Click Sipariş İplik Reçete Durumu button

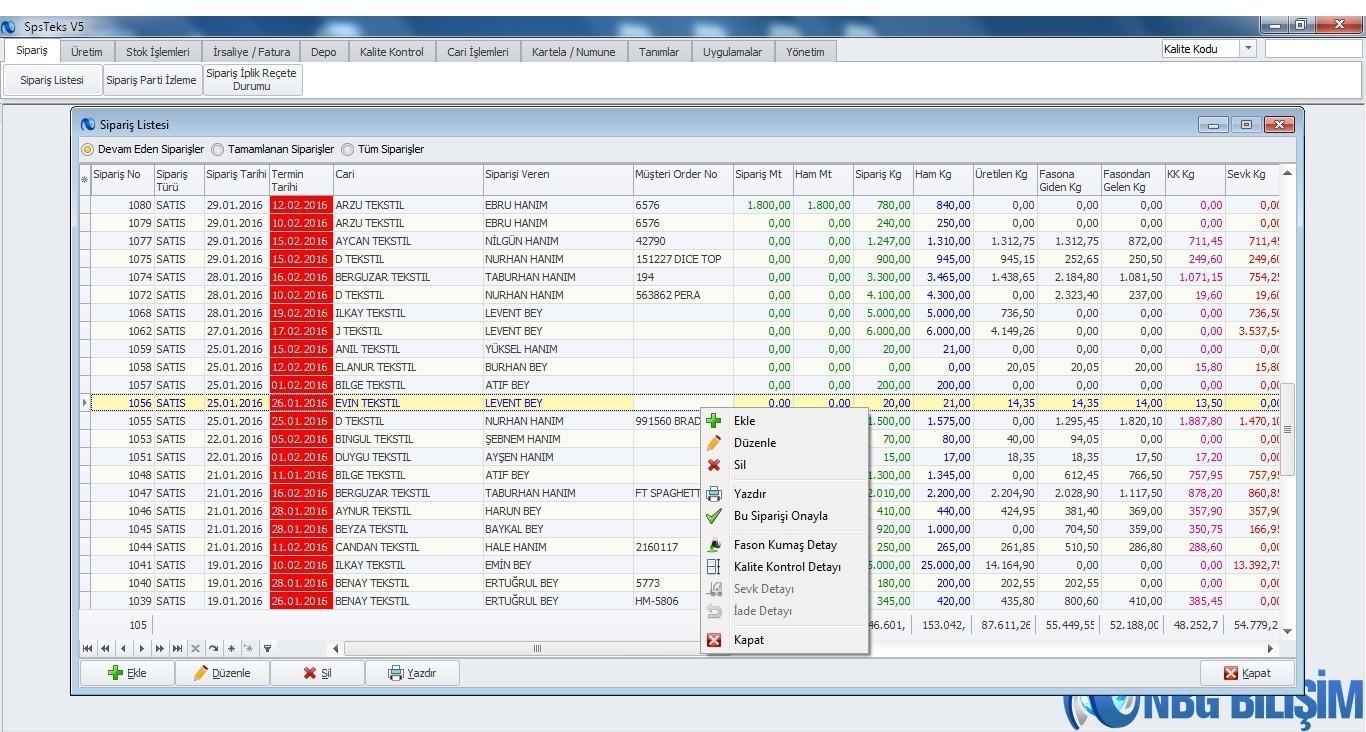pos(252,80)
